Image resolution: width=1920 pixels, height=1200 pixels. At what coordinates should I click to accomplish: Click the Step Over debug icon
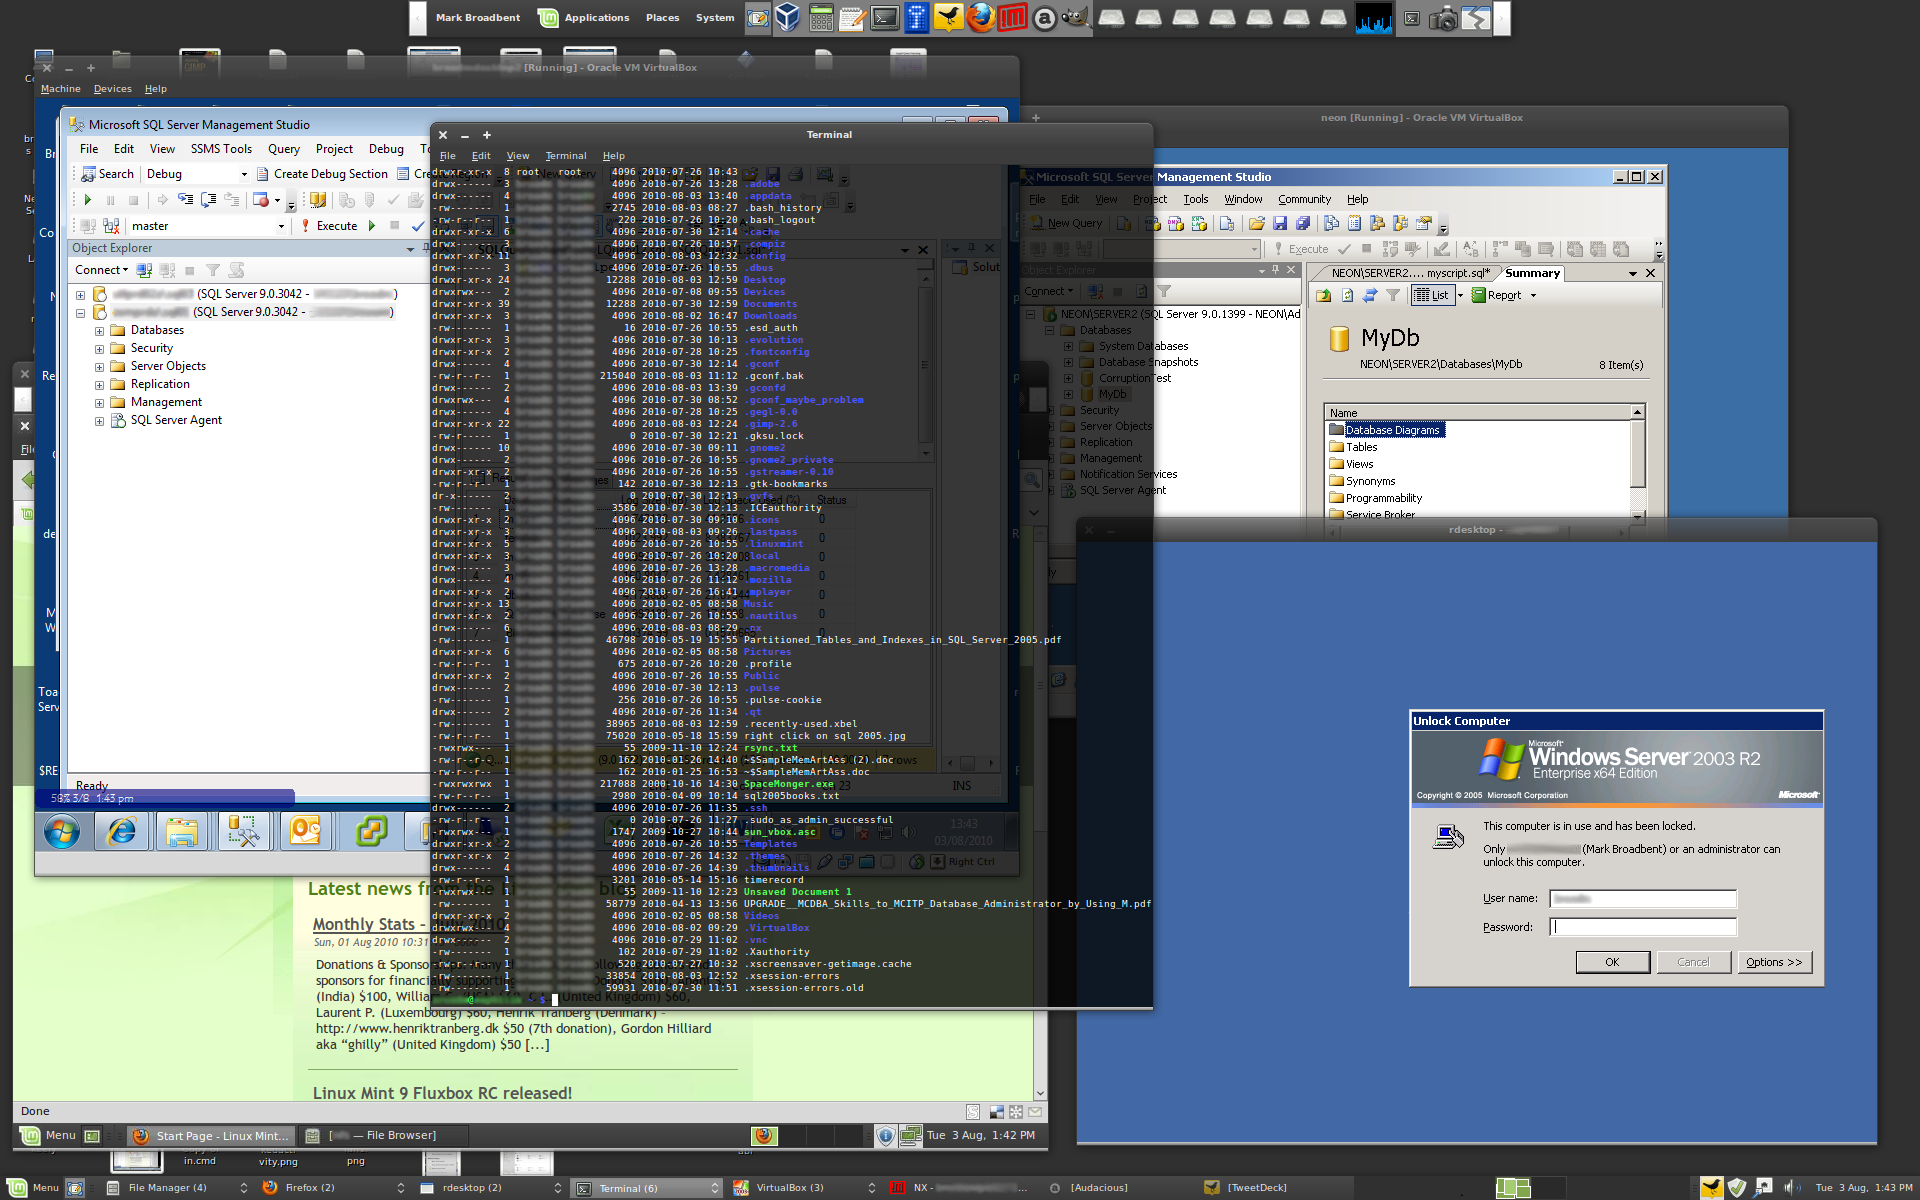pos(208,200)
